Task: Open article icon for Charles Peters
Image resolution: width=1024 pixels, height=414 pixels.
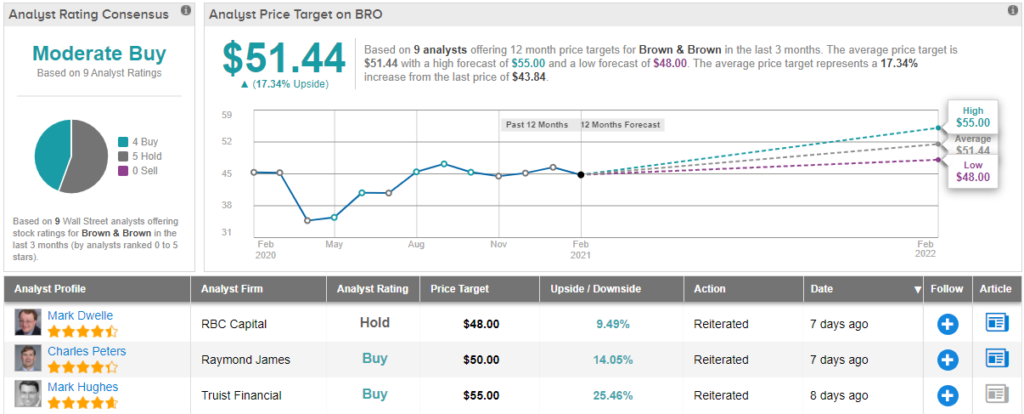Action: click(997, 358)
